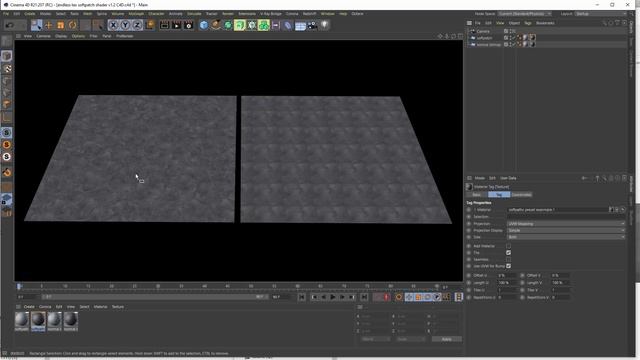Click the white S icon in left palette
Screen dimensions: 640x360
tap(7, 157)
